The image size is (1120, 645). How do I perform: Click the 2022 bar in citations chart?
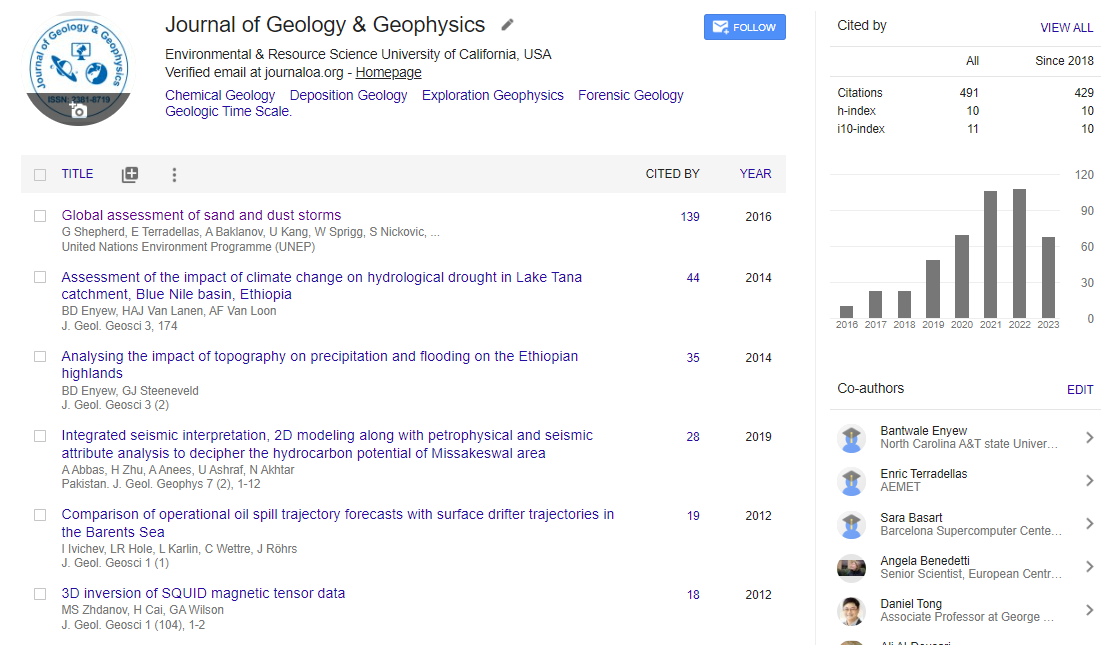pos(1019,253)
